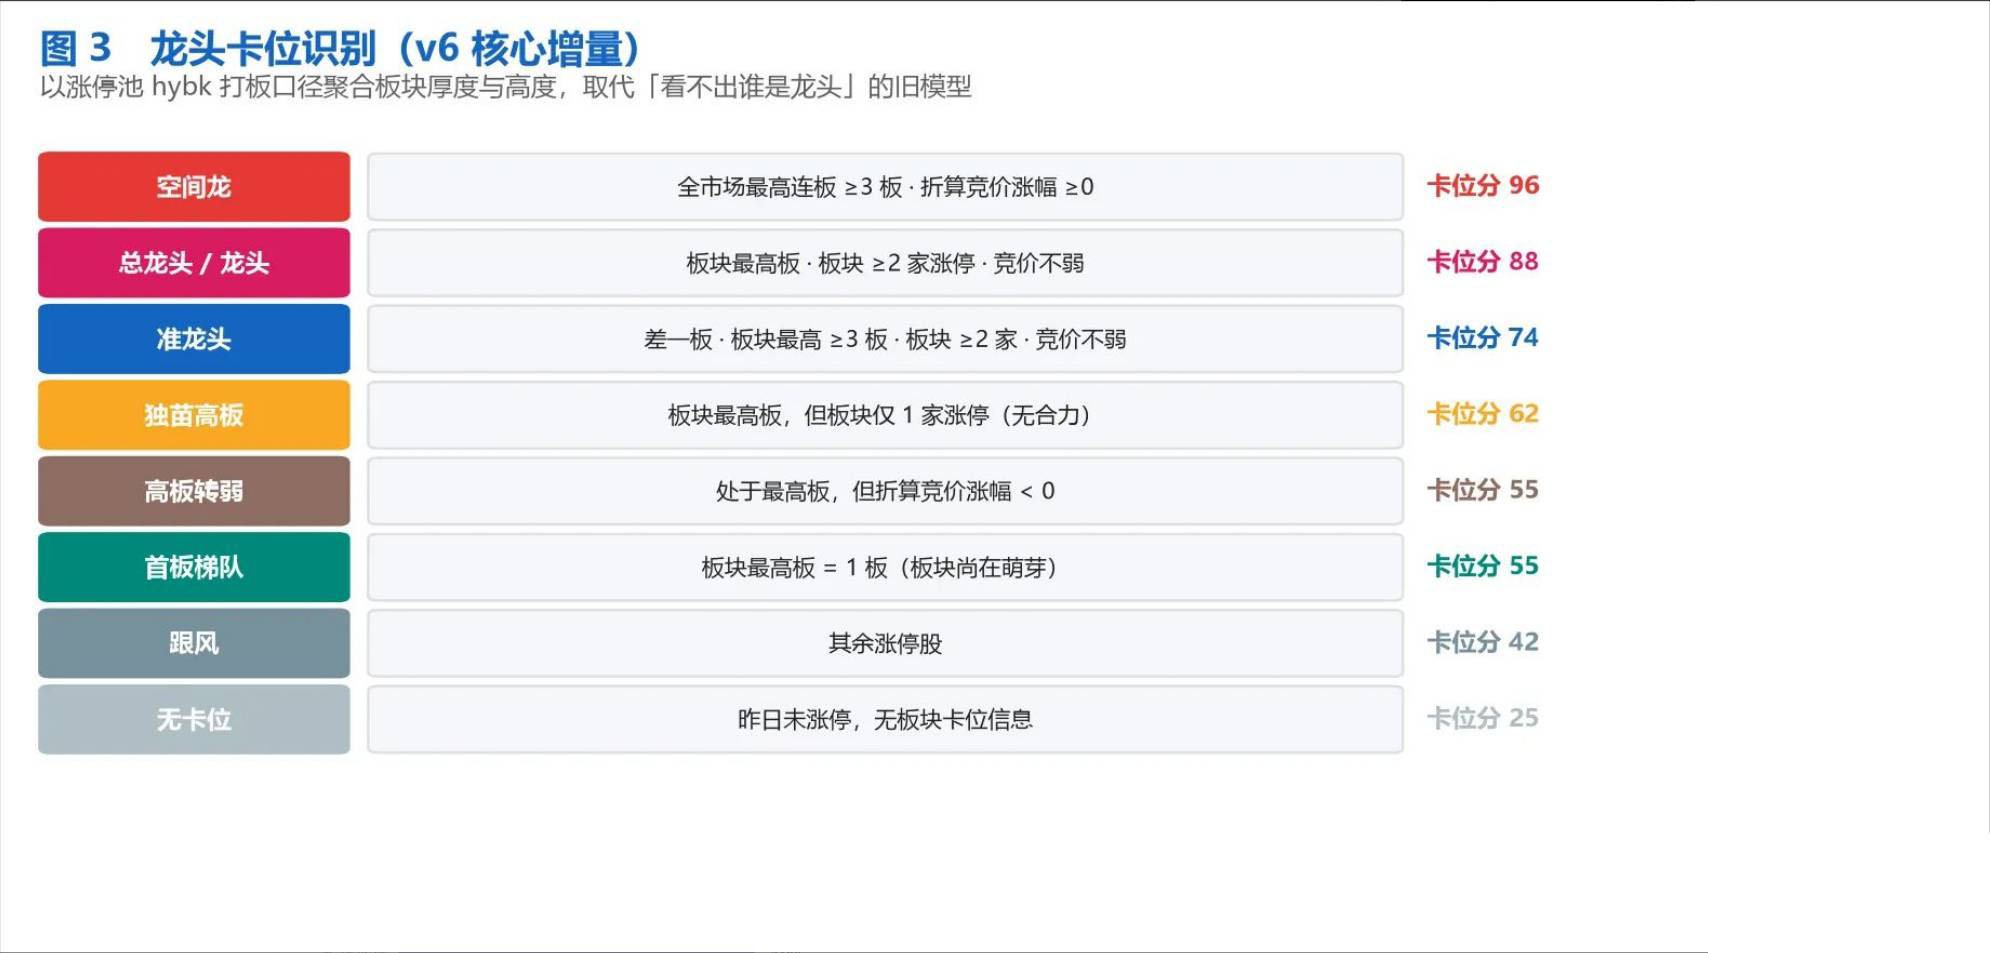Image resolution: width=1990 pixels, height=953 pixels.
Task: Click the subtitle starting 以涨停池 hybk
Action: pos(505,87)
